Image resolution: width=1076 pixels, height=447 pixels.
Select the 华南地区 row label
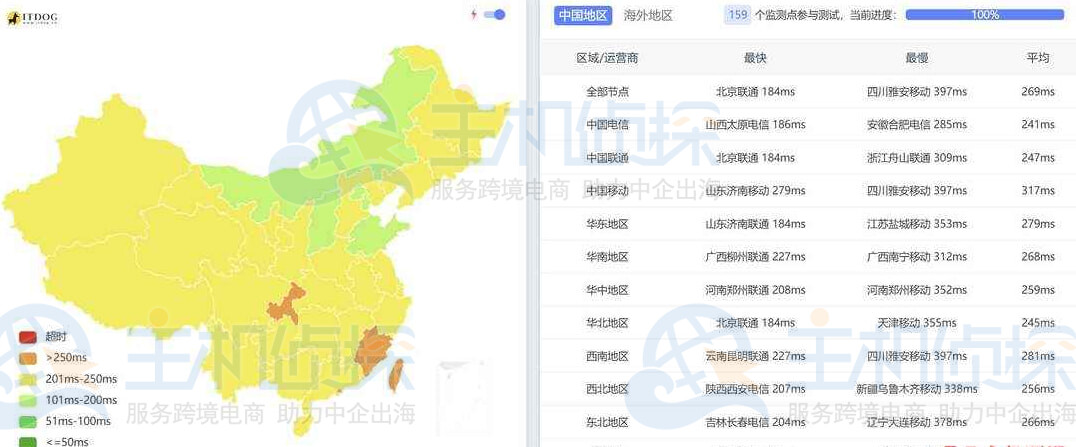coord(607,257)
